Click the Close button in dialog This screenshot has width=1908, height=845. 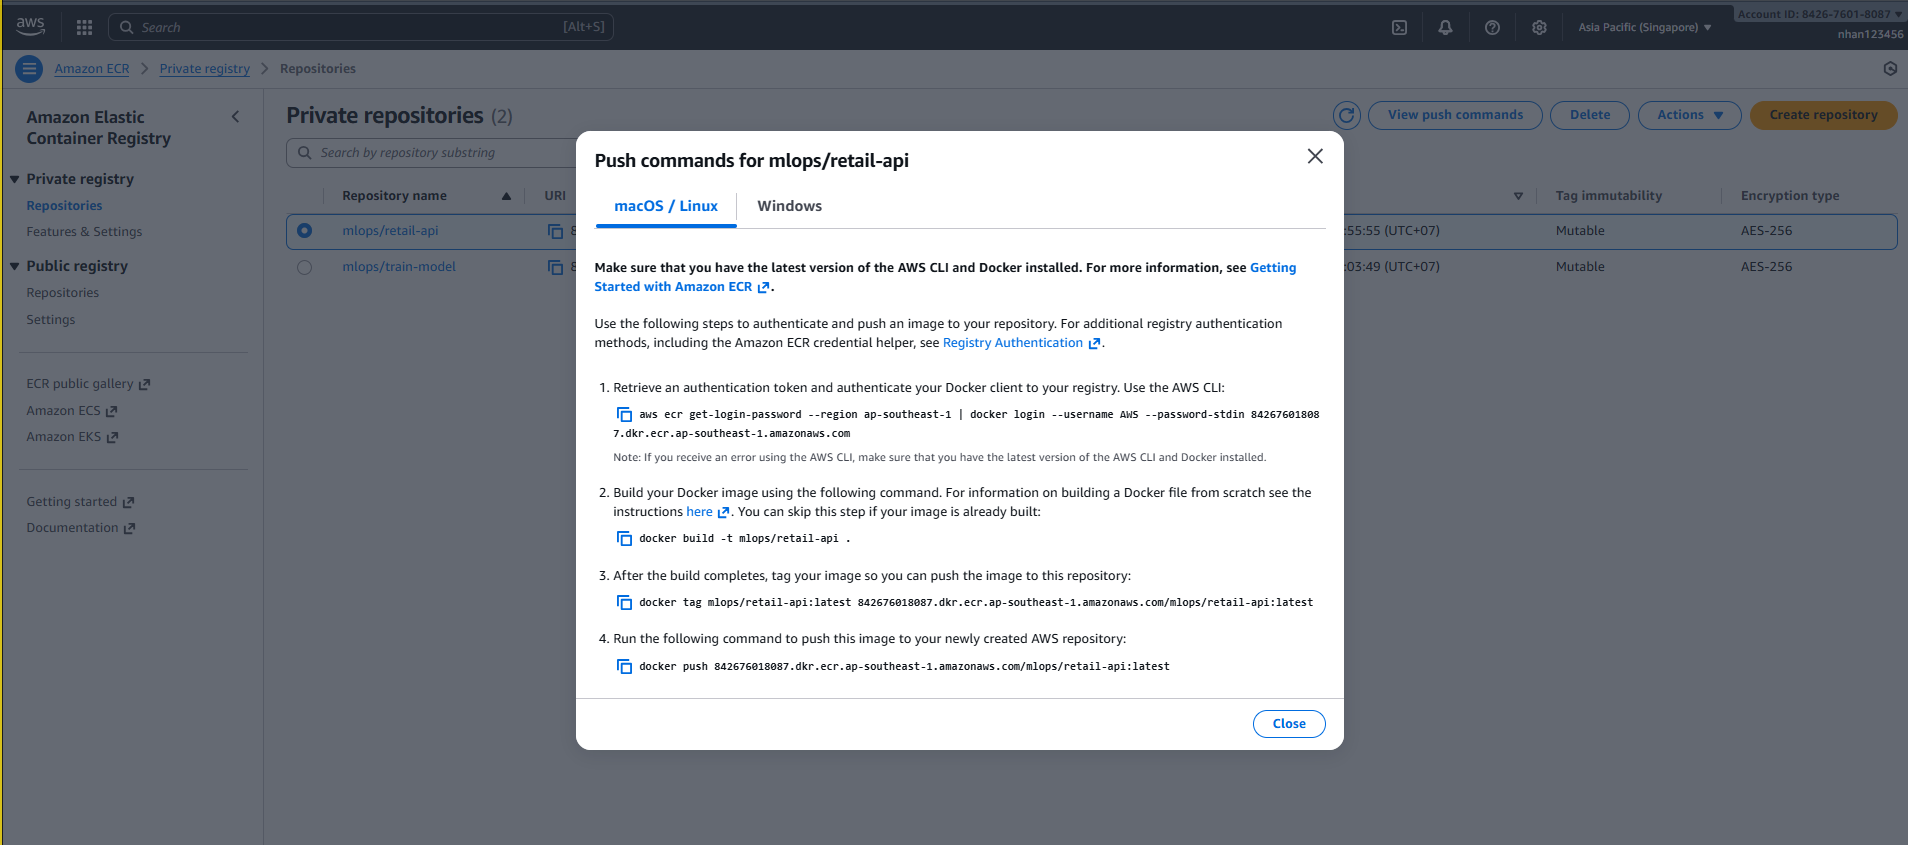point(1288,724)
